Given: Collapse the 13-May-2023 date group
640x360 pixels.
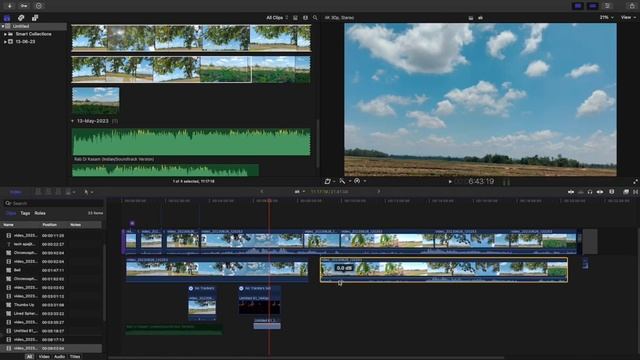Looking at the screenshot, I should [x=73, y=121].
